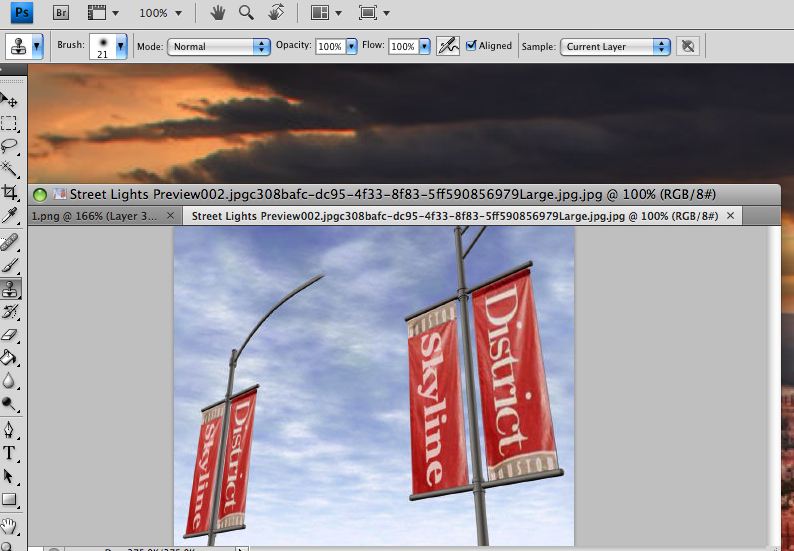Select the Lasso tool

[x=10, y=146]
